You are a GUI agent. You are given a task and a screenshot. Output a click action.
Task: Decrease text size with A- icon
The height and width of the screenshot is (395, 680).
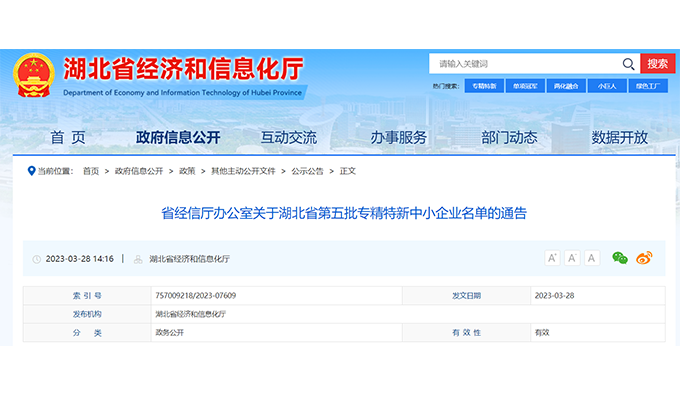pos(572,258)
